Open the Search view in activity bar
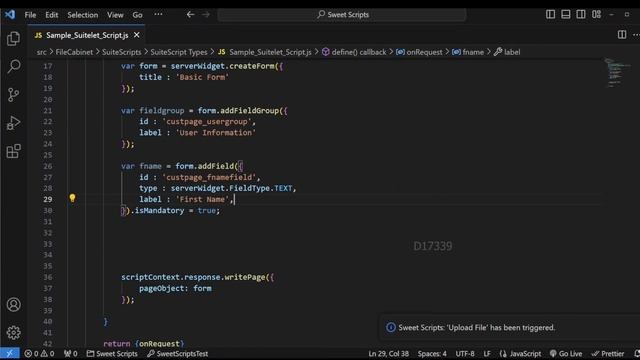640x360 pixels. [13, 66]
